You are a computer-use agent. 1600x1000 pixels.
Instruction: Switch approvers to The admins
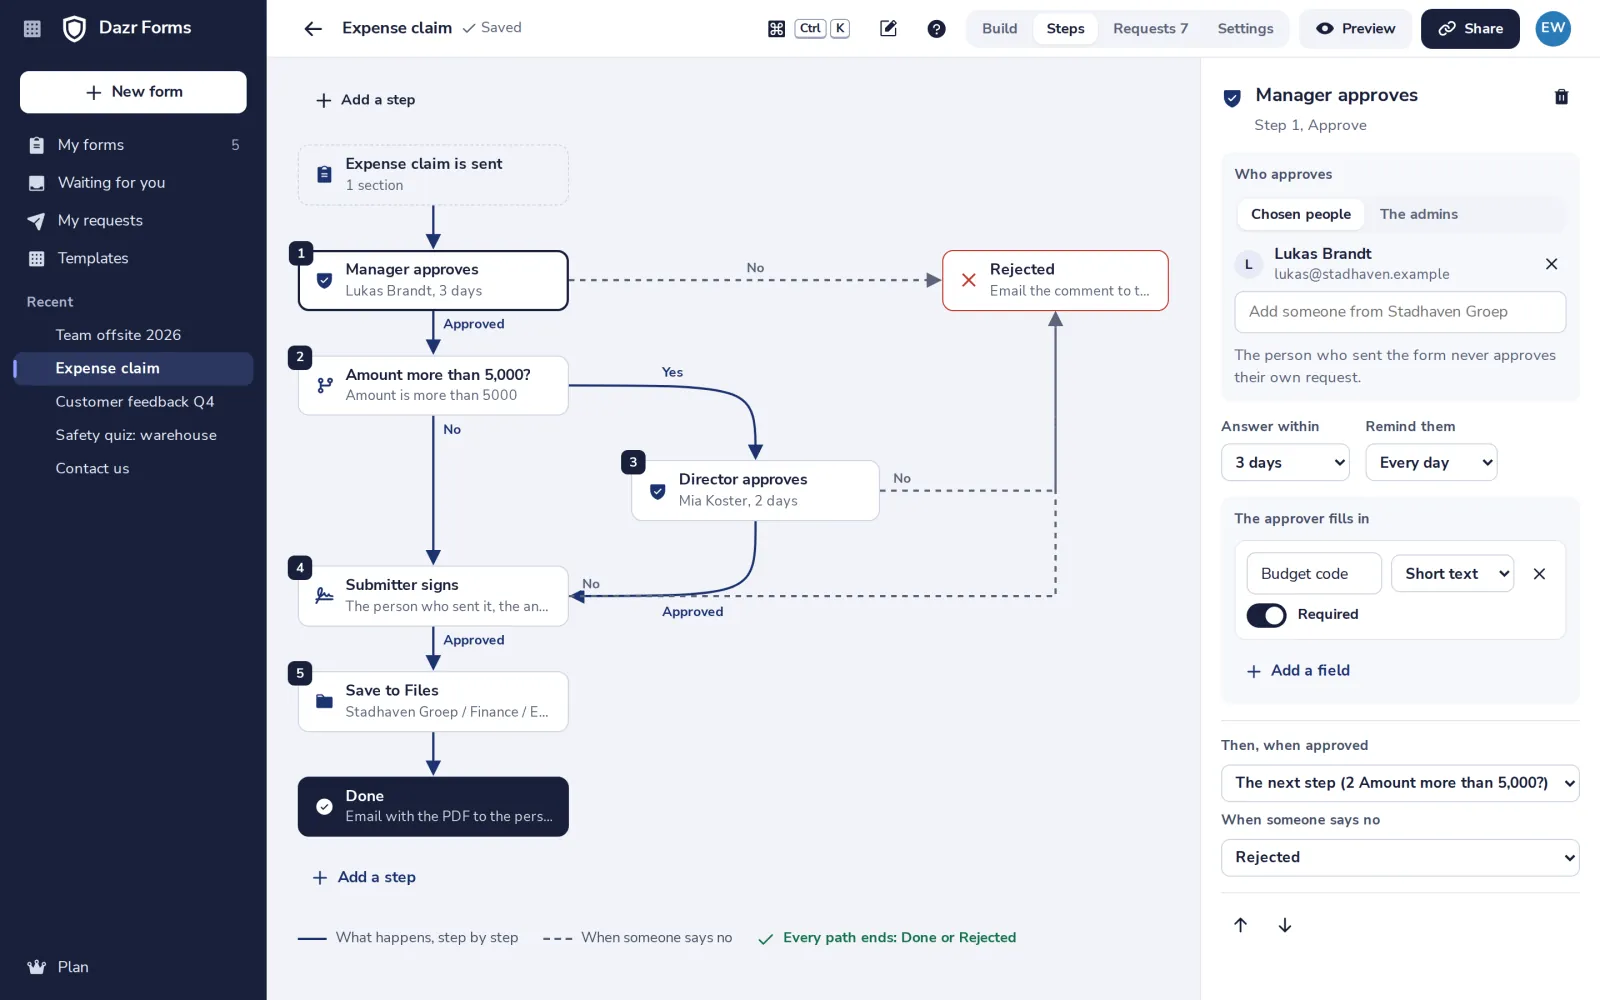click(1418, 214)
